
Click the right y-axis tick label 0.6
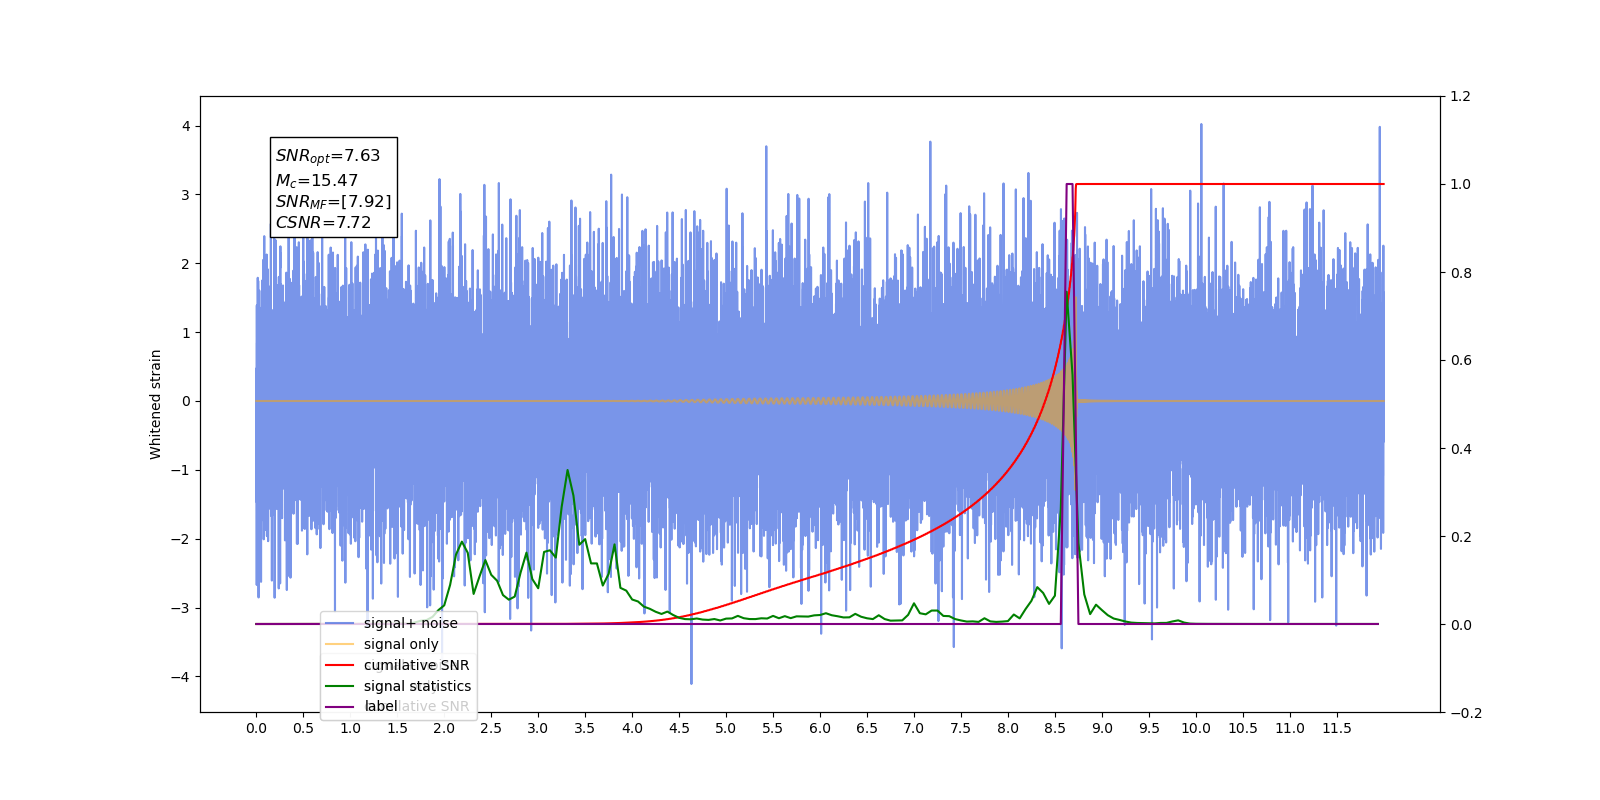point(1461,361)
